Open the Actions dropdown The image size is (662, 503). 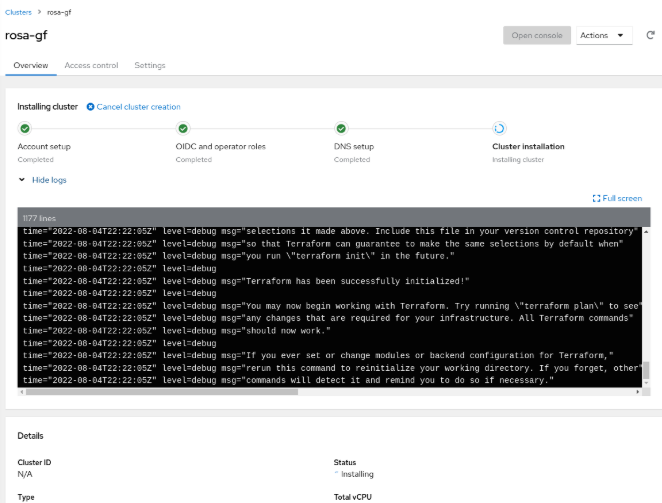coord(604,35)
